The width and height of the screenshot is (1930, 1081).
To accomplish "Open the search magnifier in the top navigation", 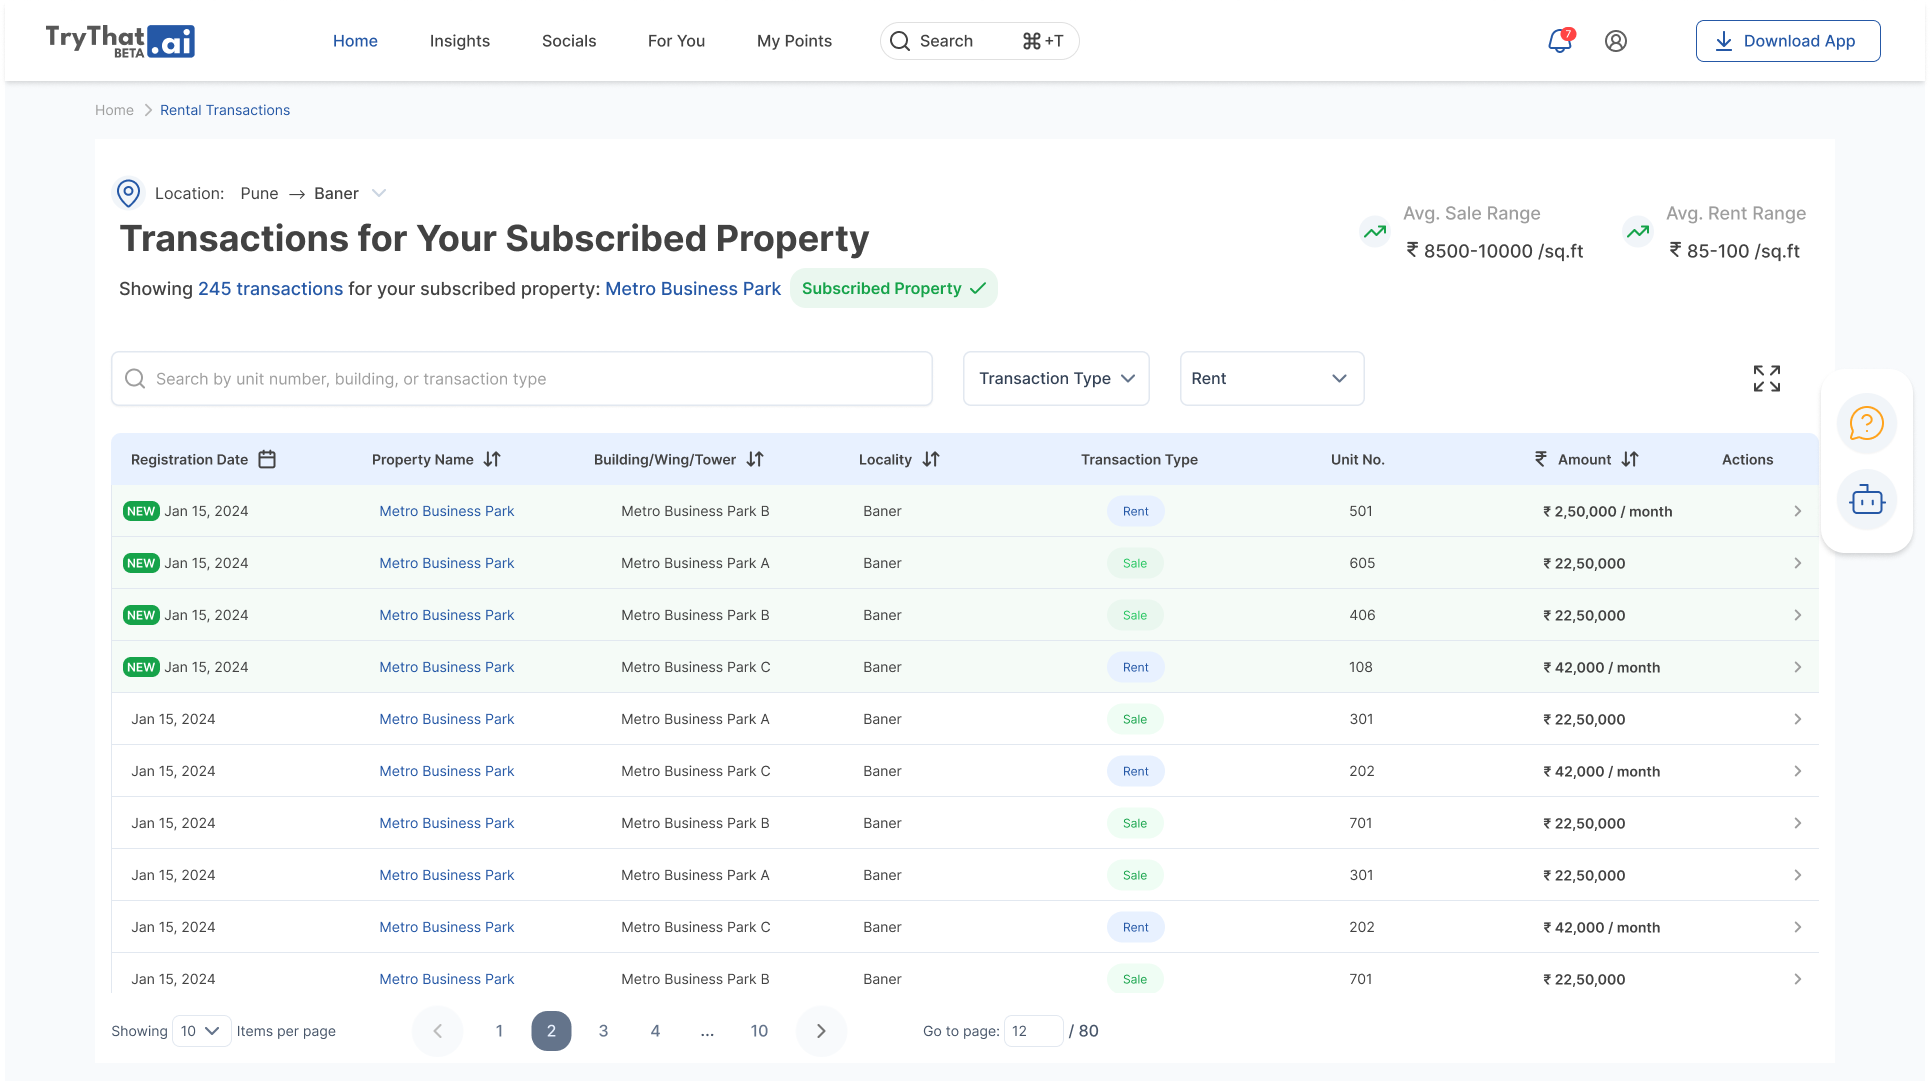I will (x=900, y=41).
